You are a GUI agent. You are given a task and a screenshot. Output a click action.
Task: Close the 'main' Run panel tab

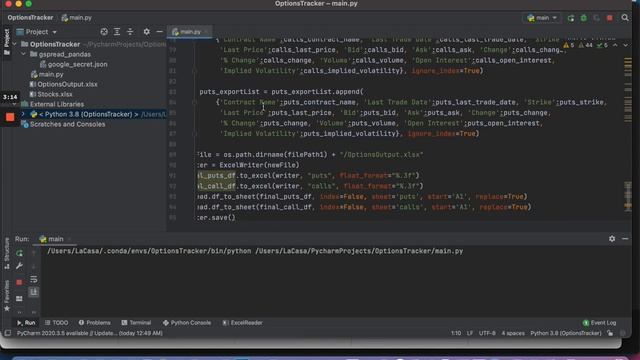point(69,239)
